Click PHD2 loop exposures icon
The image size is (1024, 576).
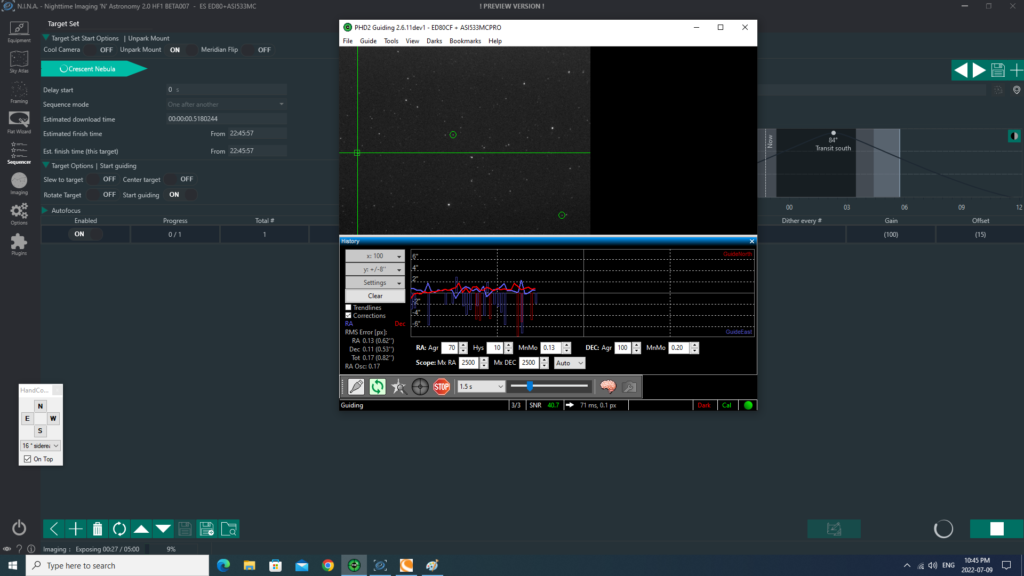click(377, 387)
